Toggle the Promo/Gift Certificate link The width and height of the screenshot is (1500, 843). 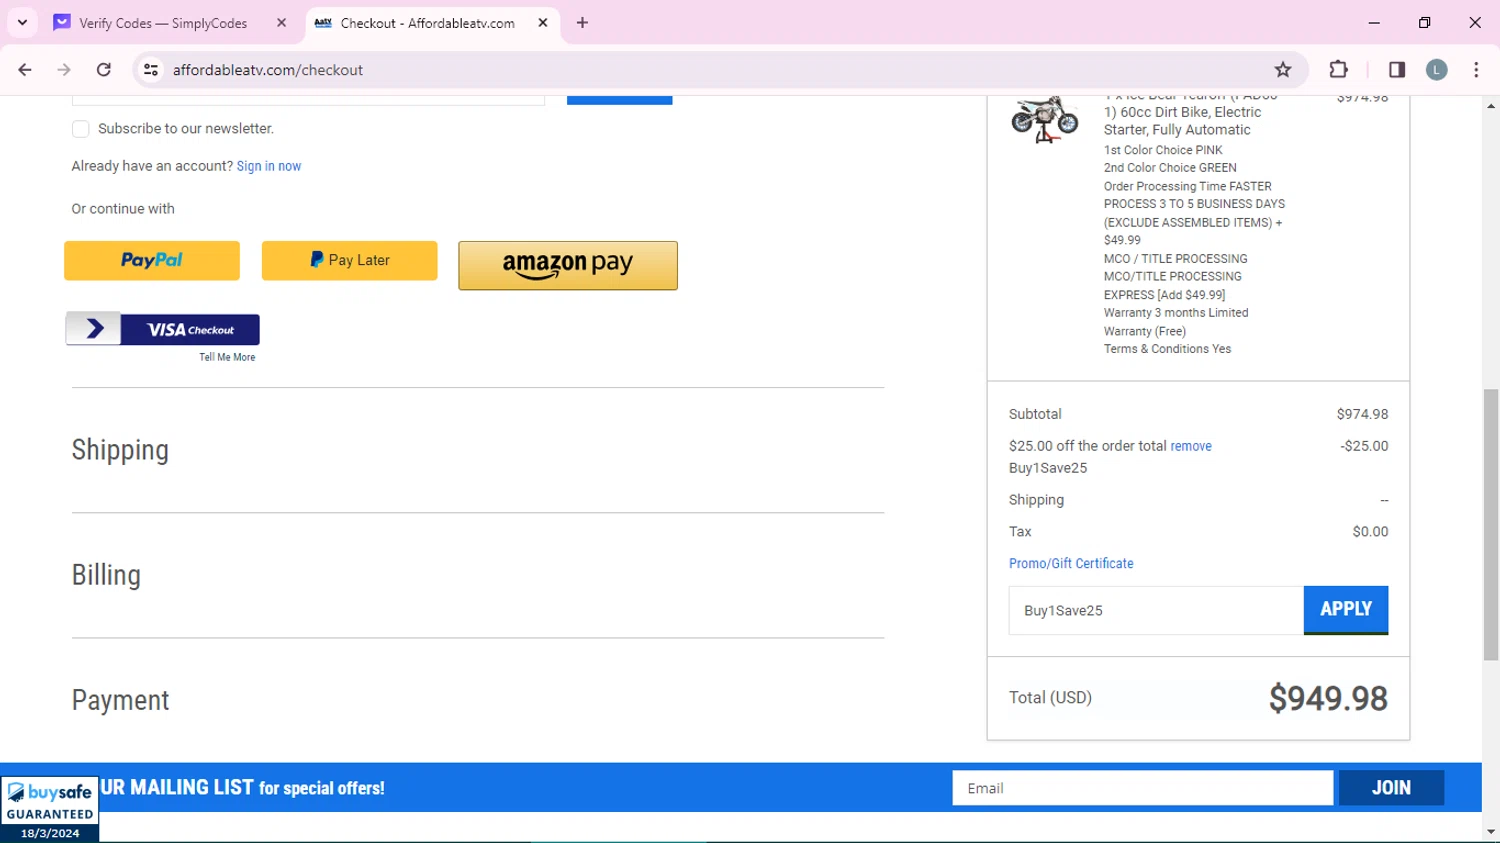click(1071, 563)
